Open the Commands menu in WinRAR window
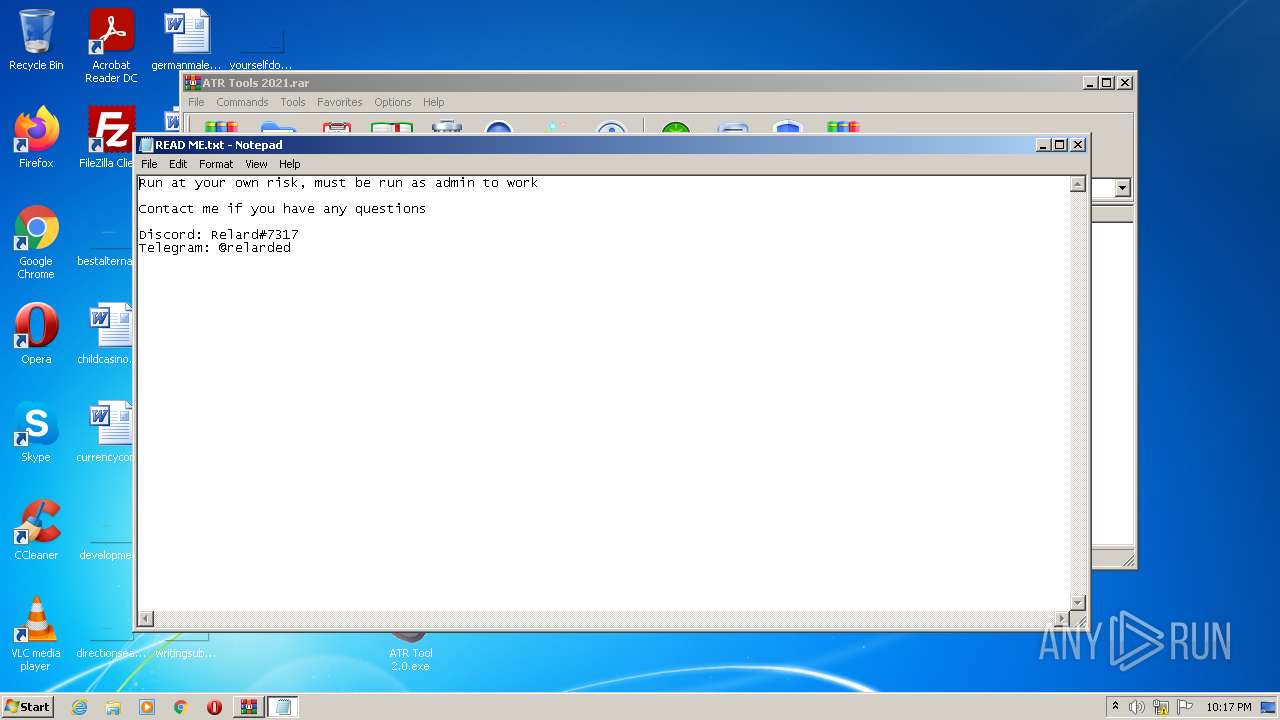 242,102
